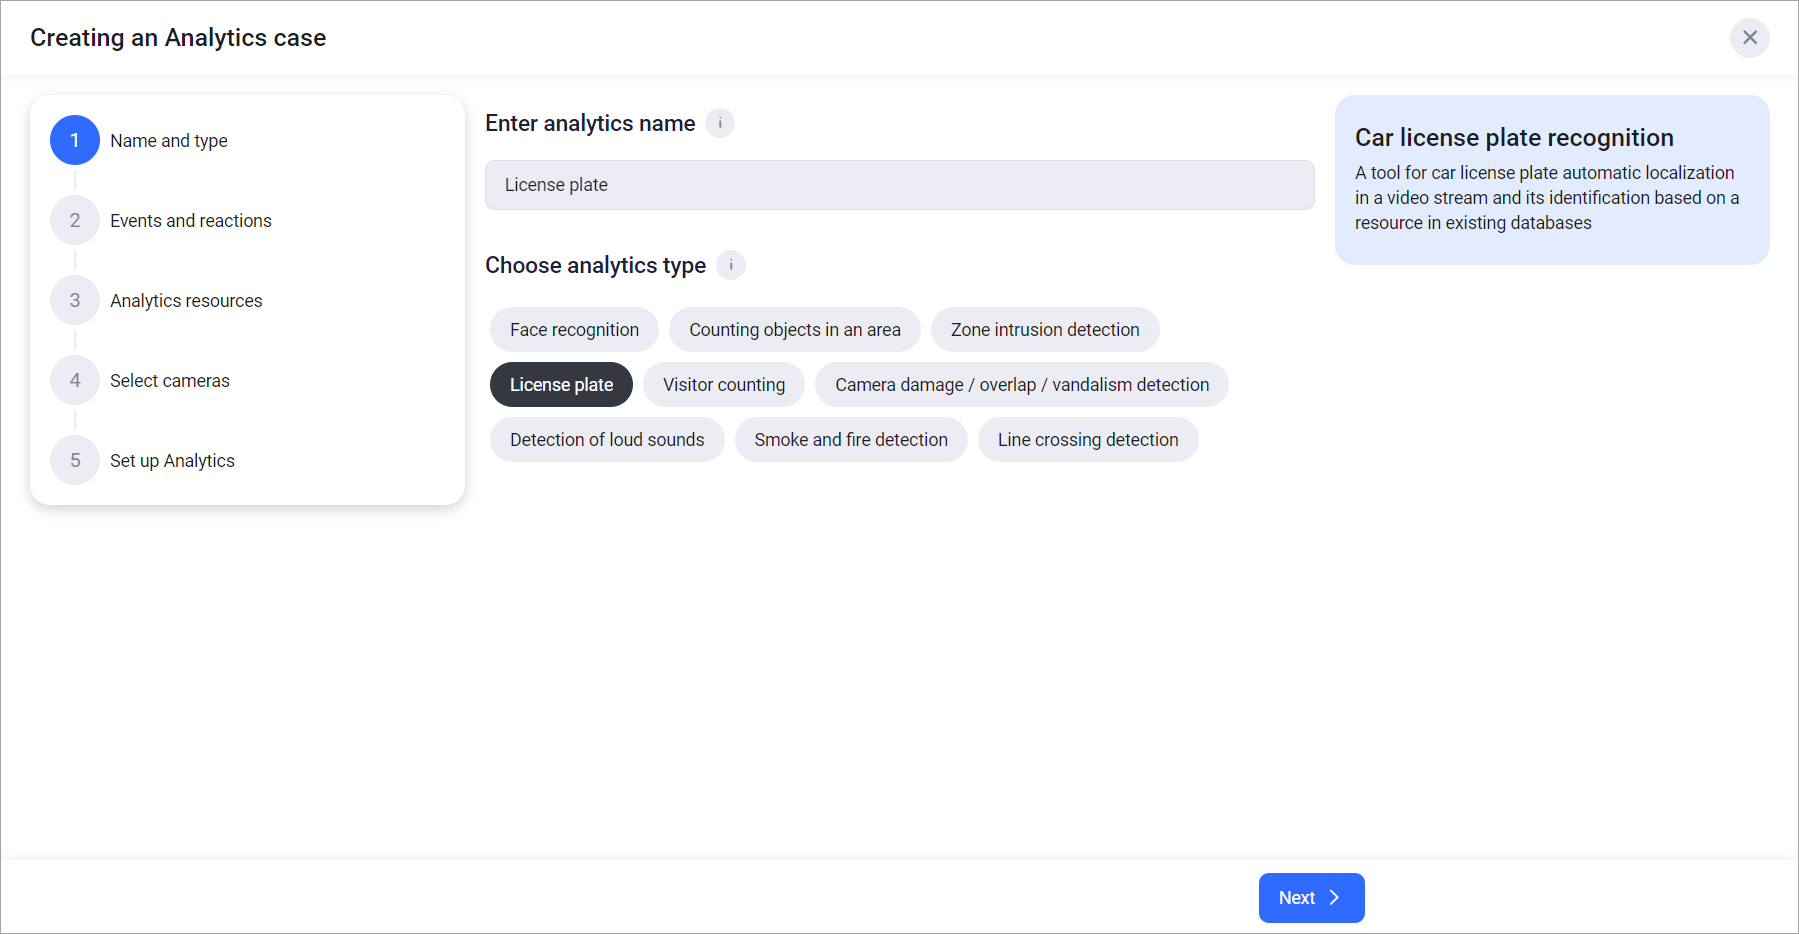This screenshot has height=934, width=1799.
Task: Click the step 2 number circle
Action: (75, 220)
